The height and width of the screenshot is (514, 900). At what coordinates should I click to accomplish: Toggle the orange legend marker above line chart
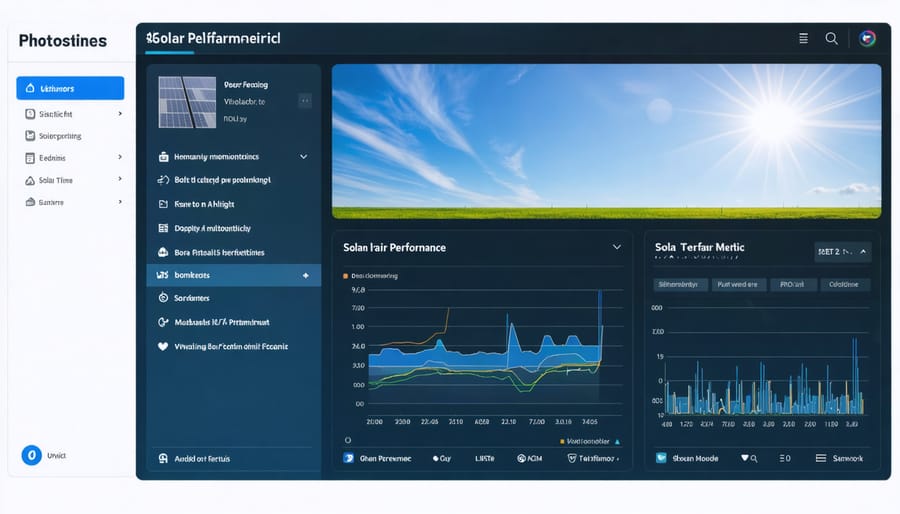(x=345, y=275)
